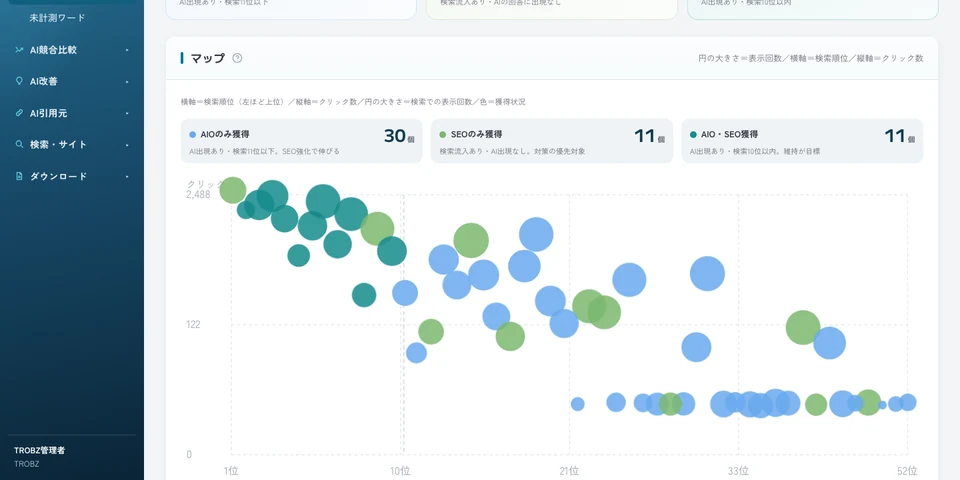Screen dimensions: 960x480
Task: Click the 検索・サイト magnifier icon
Action: click(x=19, y=144)
